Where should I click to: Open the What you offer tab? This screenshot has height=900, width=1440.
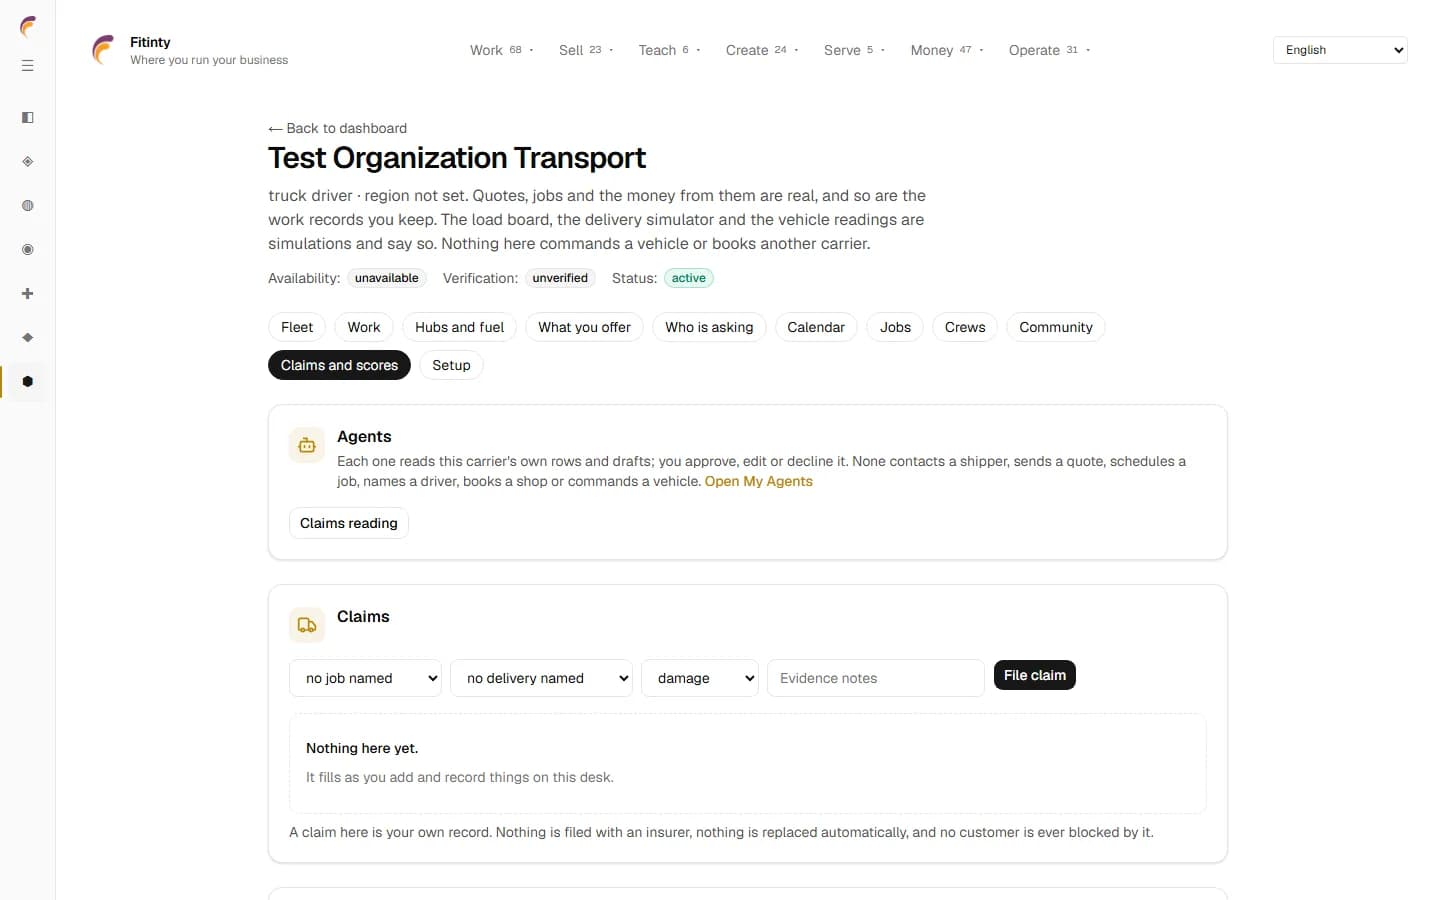coord(584,327)
